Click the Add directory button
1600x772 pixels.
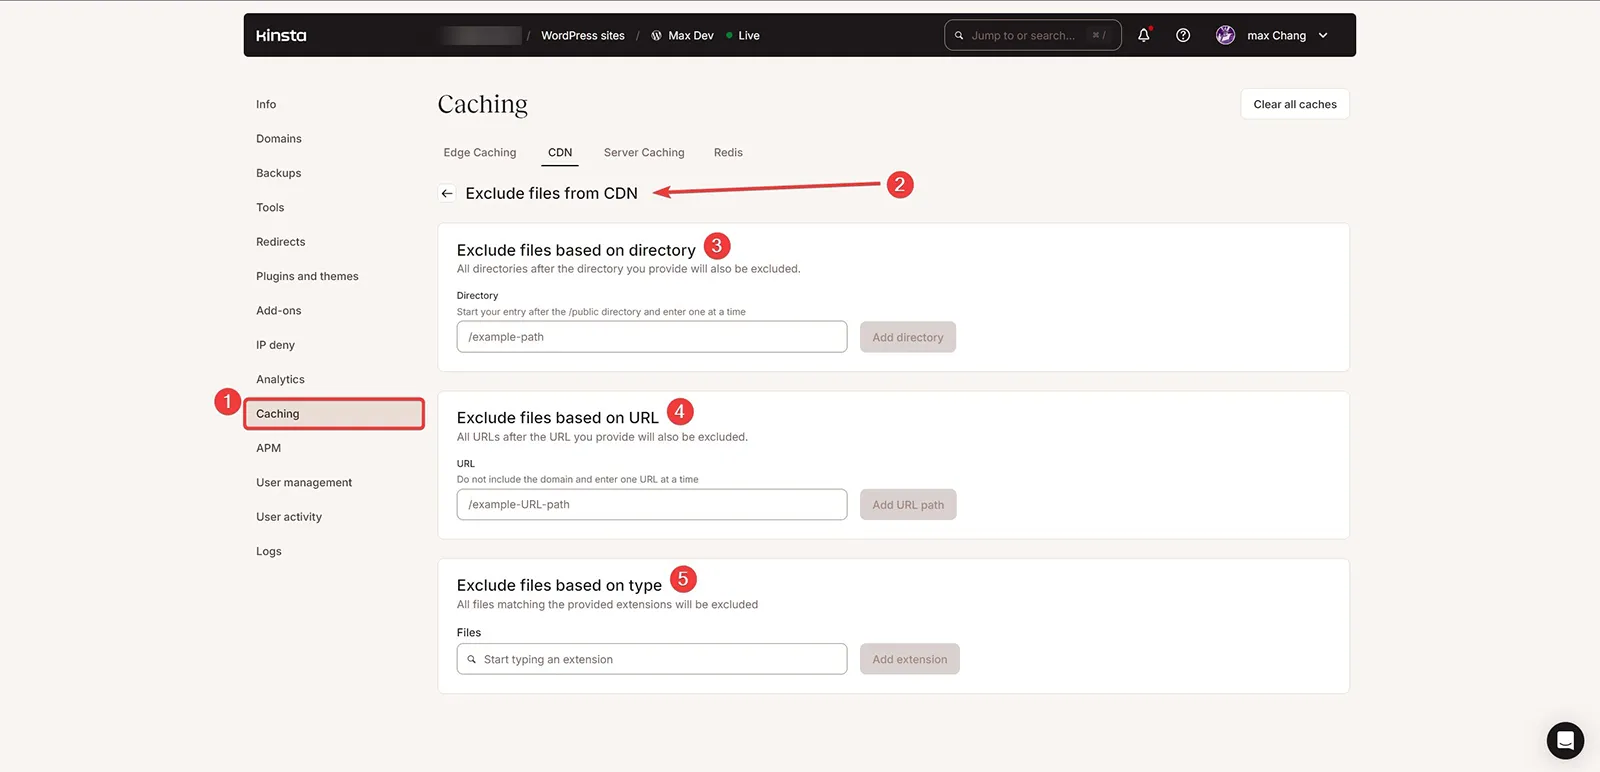click(908, 337)
